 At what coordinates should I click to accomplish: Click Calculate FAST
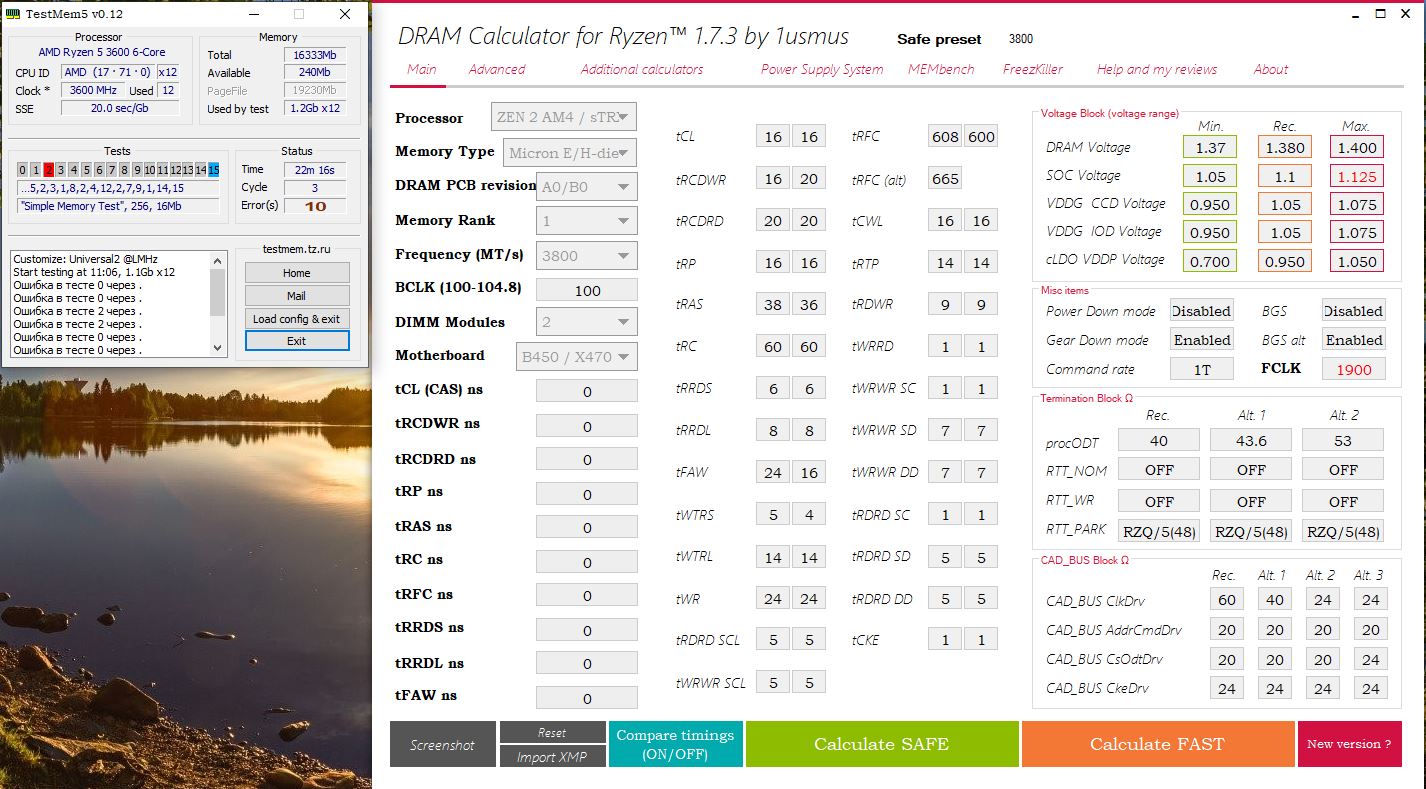[1157, 744]
